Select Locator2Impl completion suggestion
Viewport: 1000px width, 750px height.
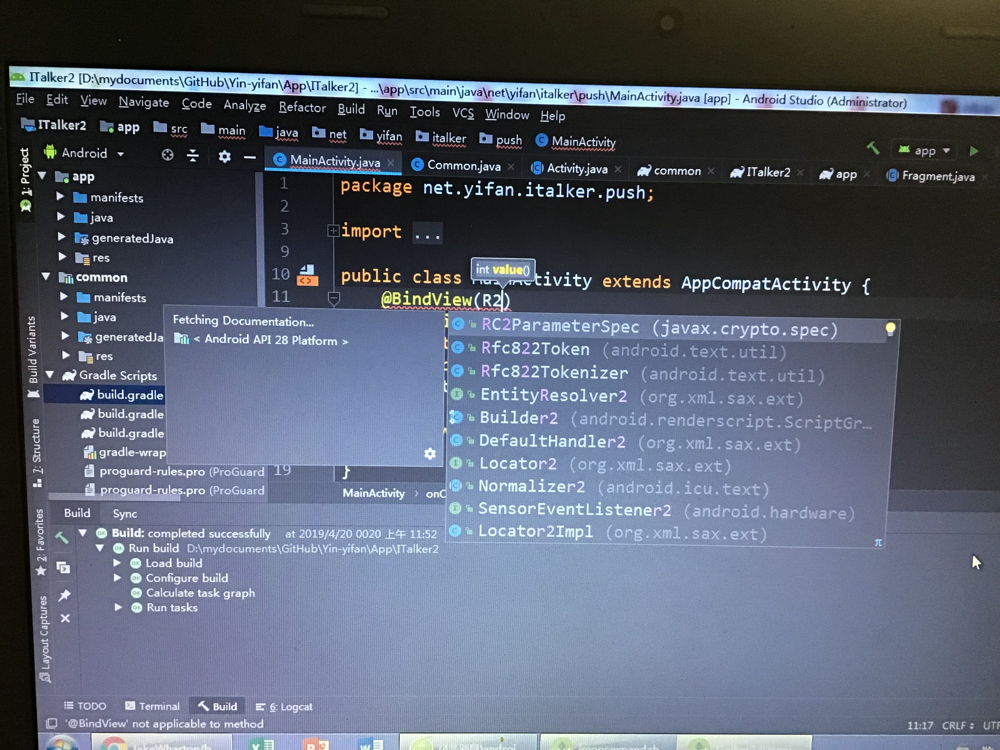click(x=666, y=532)
